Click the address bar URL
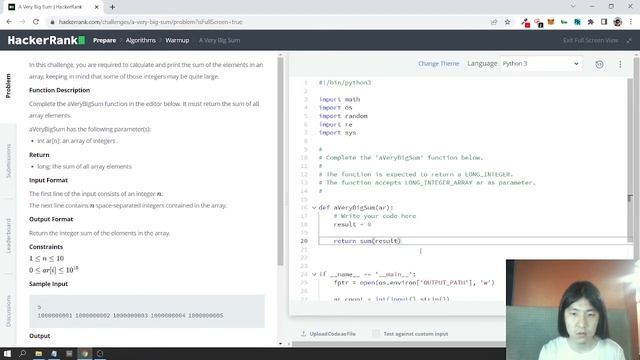Image resolution: width=640 pixels, height=360 pixels. tap(151, 22)
